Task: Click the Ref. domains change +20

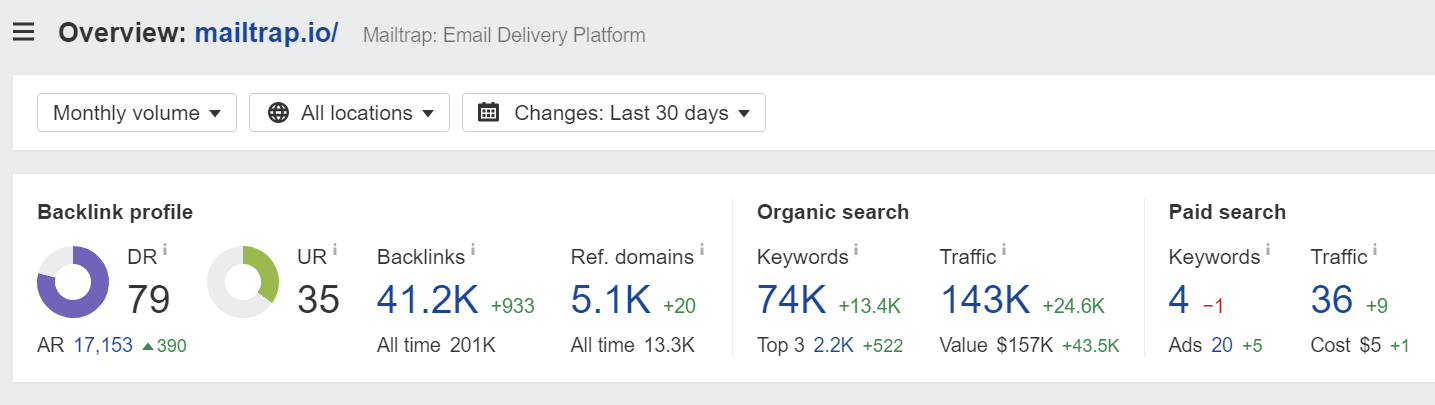Action: tap(680, 305)
